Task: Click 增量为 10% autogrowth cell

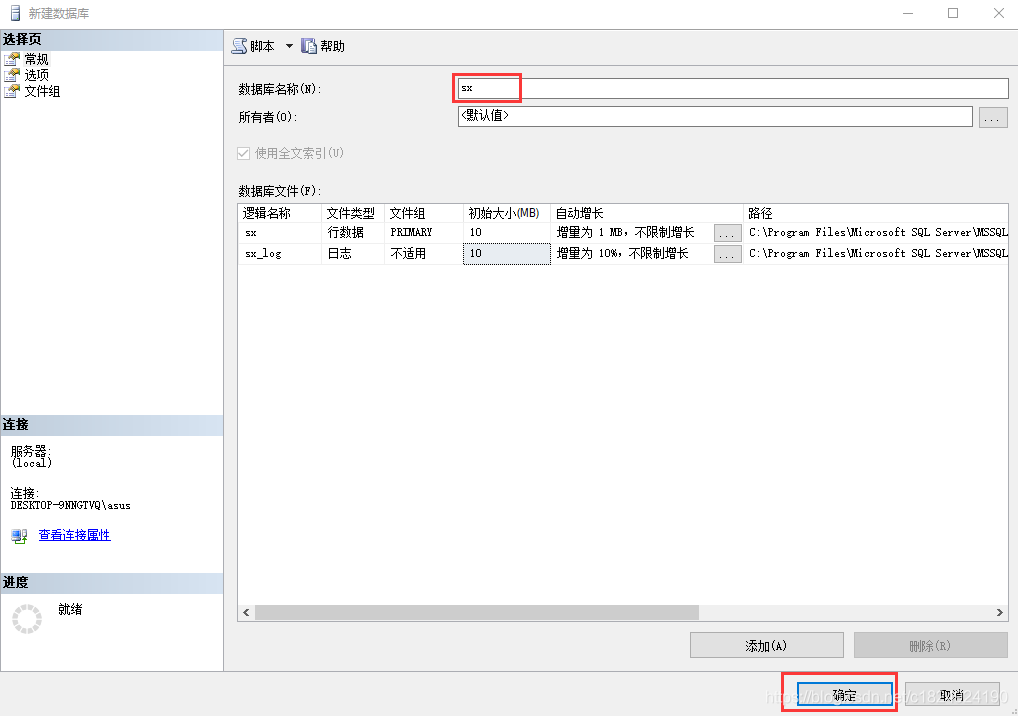Action: [x=632, y=253]
